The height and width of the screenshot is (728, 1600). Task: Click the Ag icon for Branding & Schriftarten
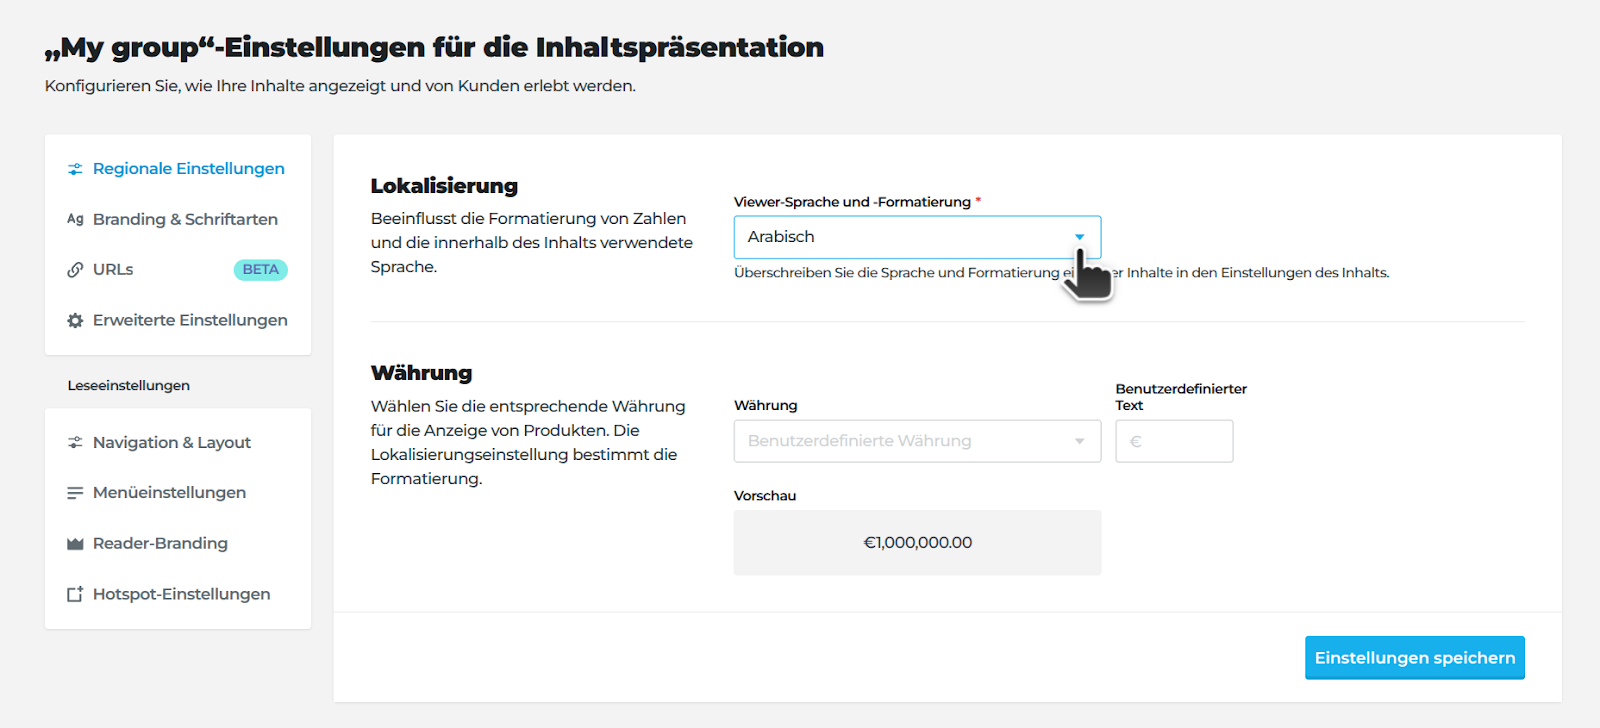click(x=75, y=219)
